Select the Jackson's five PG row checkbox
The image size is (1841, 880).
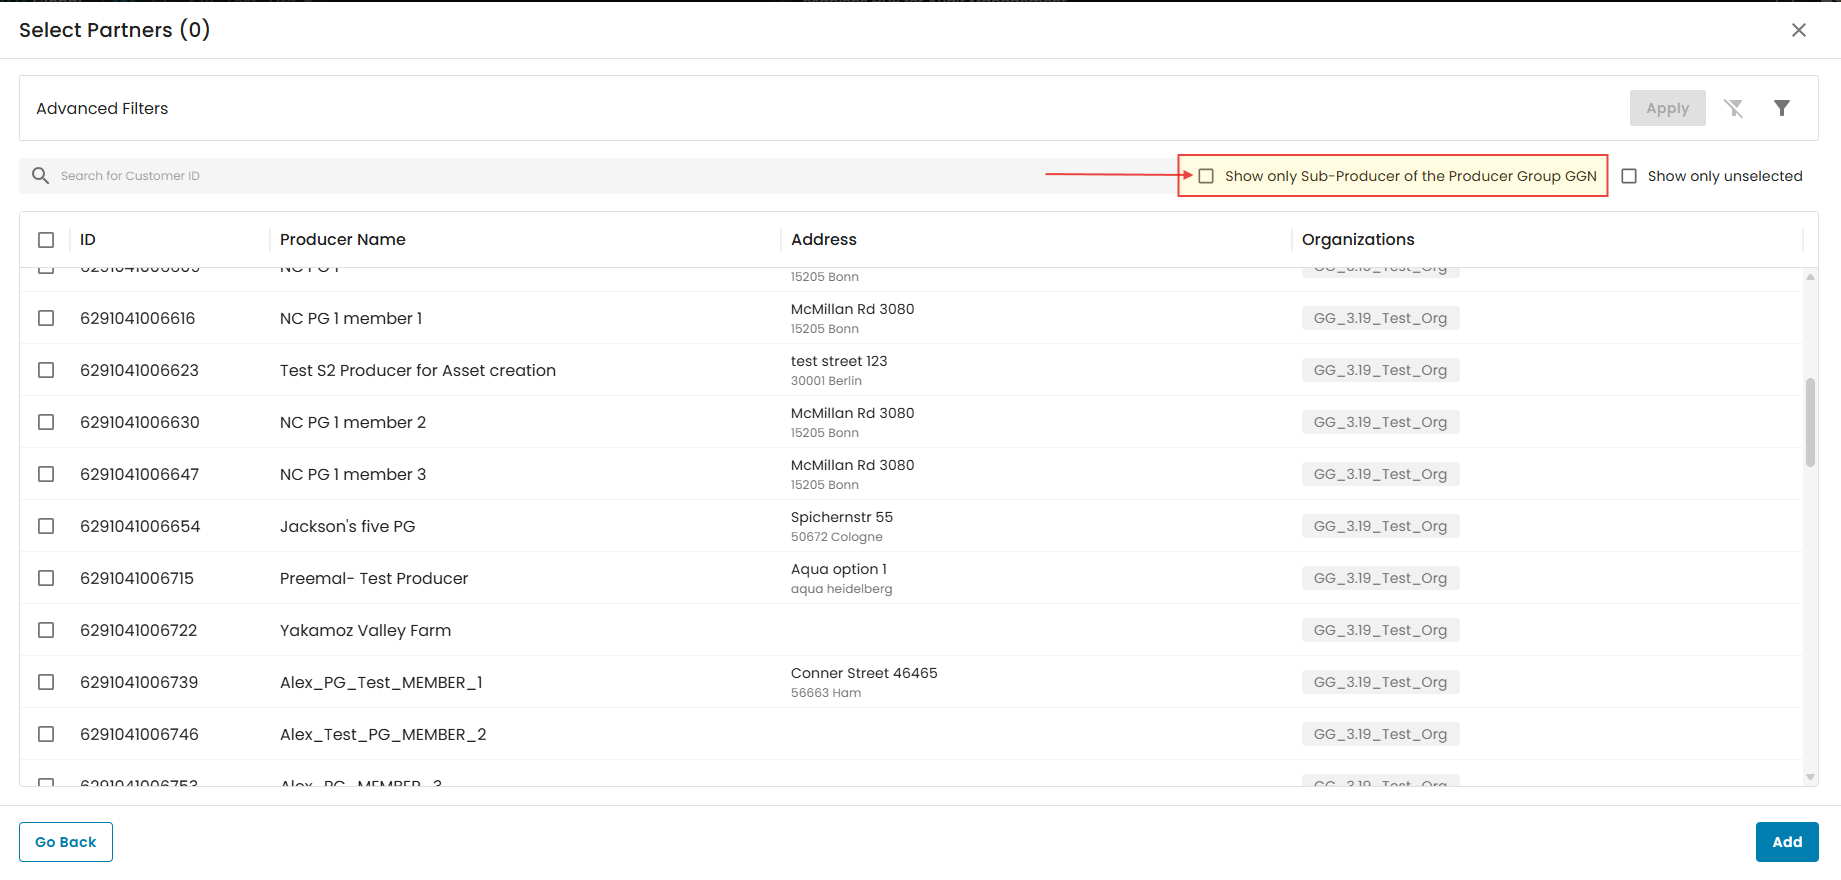point(46,526)
